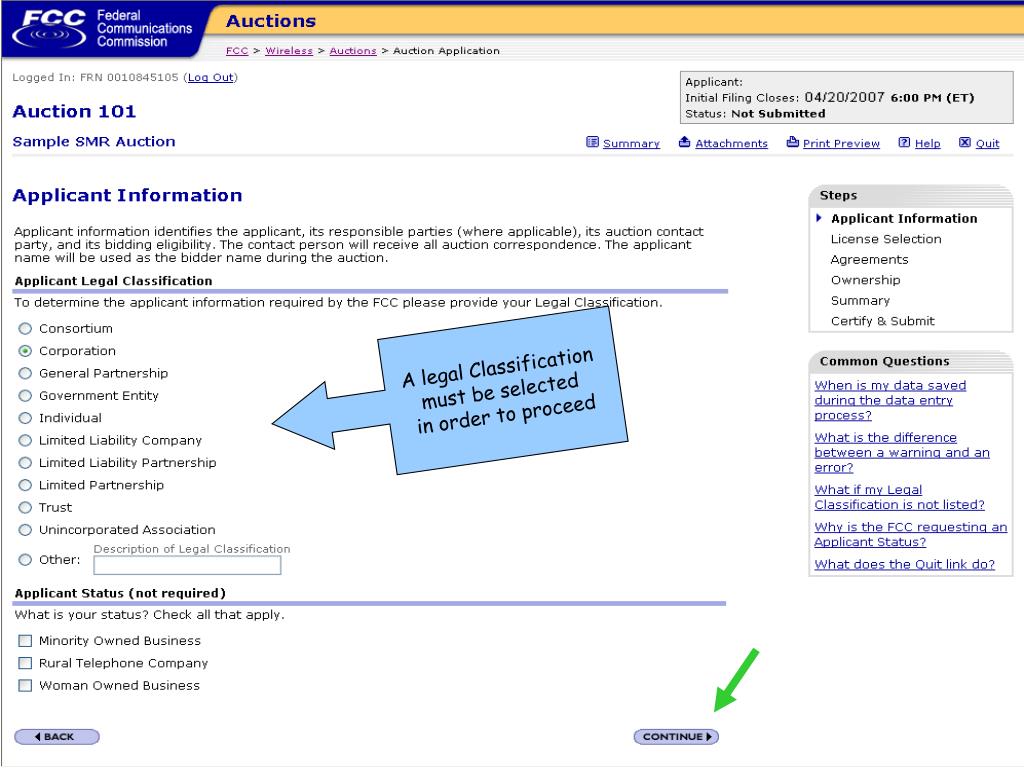Click the CONTINUE button
1024x768 pixels.
click(x=676, y=737)
